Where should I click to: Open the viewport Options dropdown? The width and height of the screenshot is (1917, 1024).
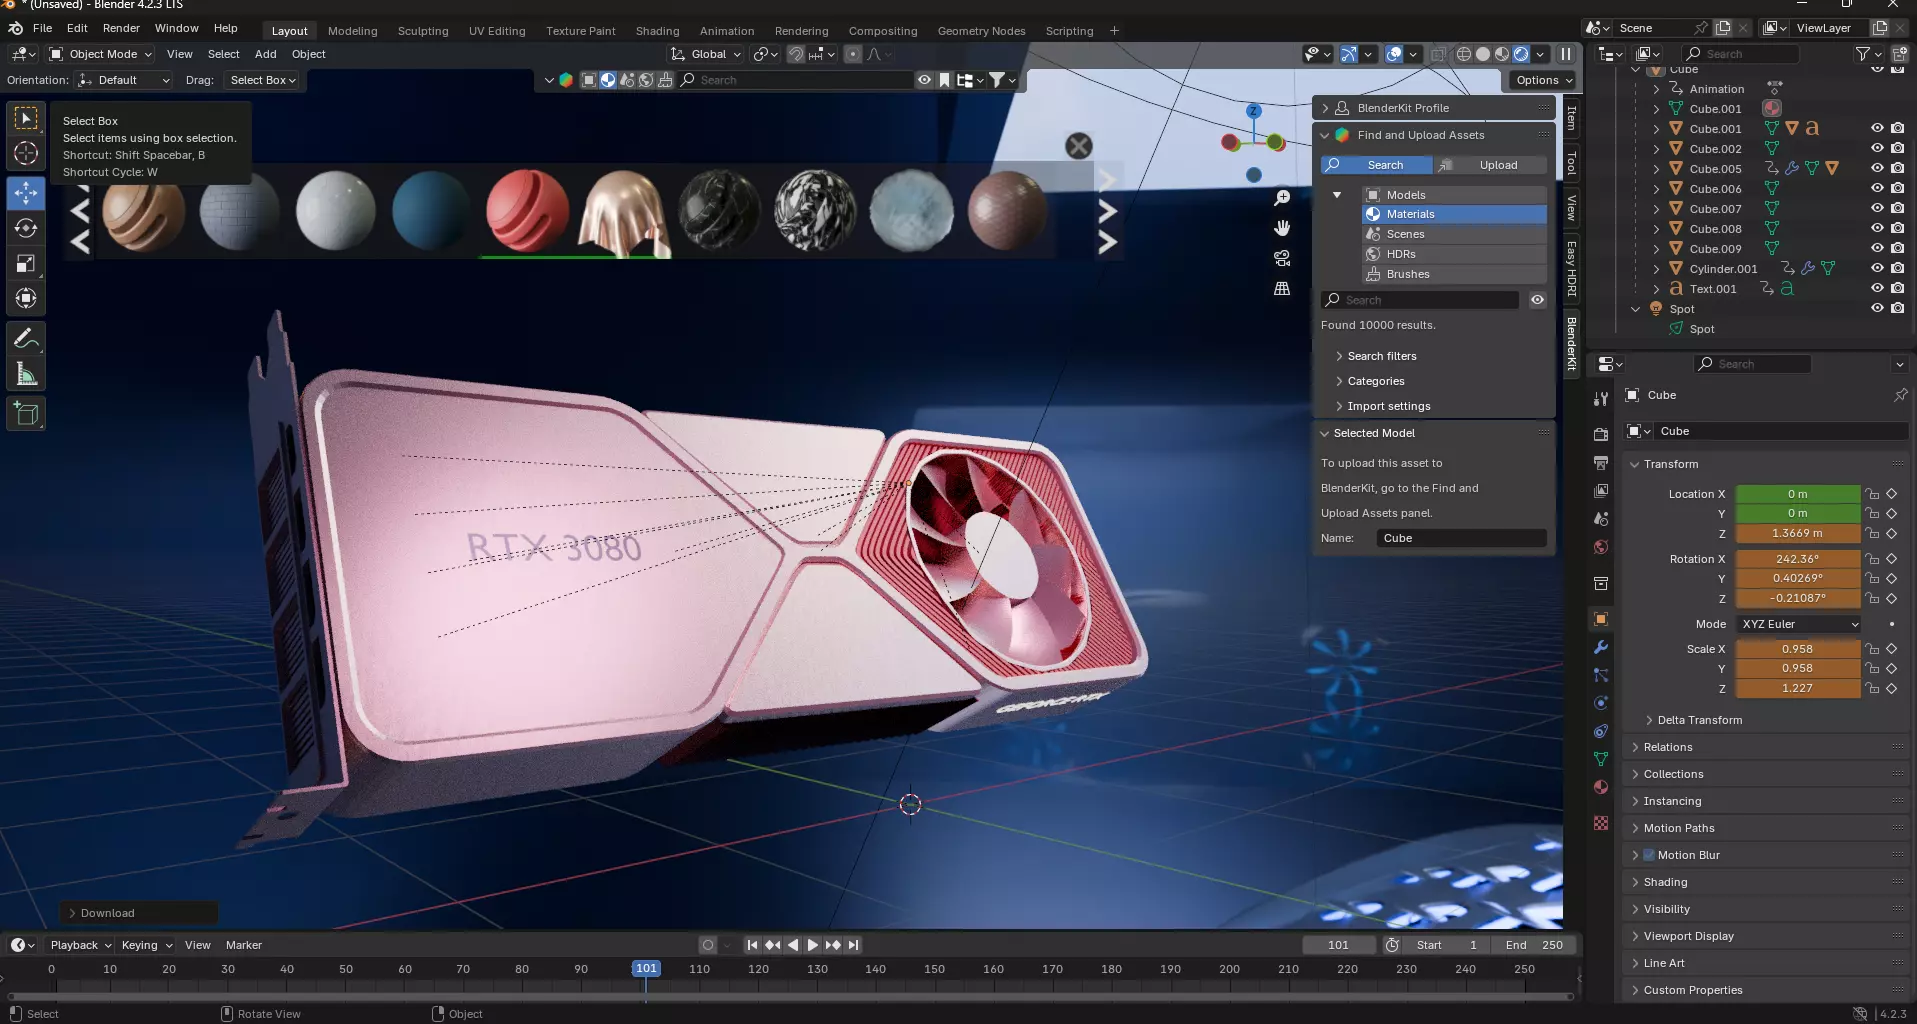[1543, 80]
